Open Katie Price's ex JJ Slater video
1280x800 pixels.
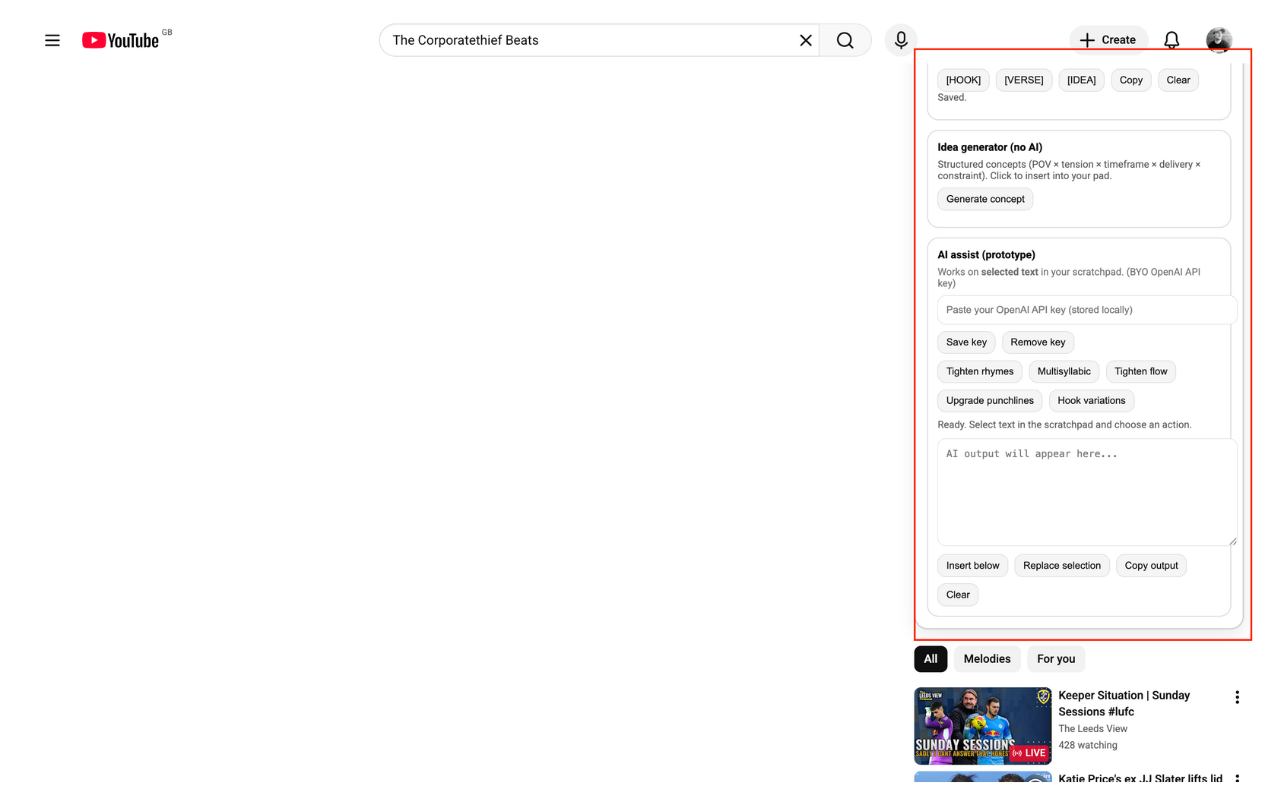(1140, 778)
